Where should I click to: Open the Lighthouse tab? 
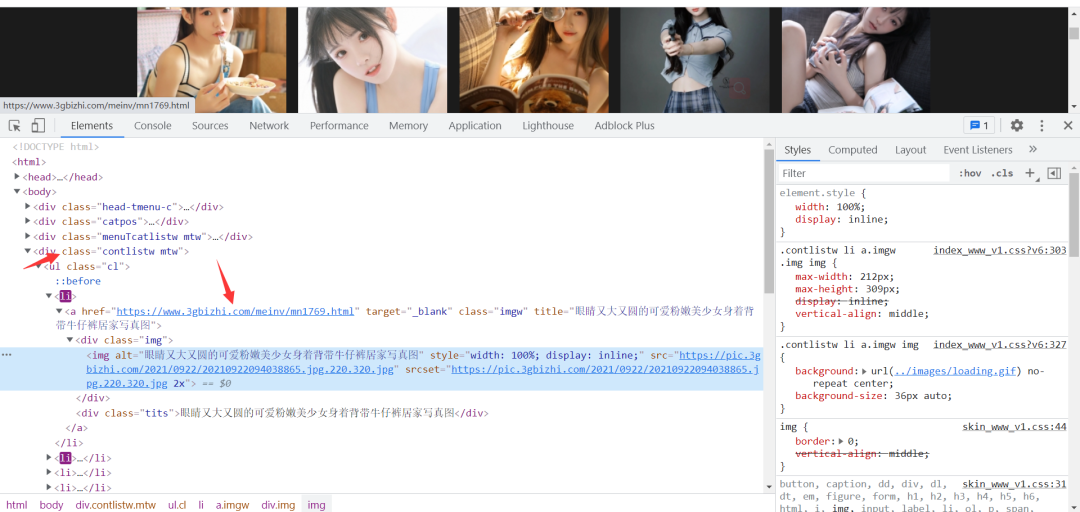tap(548, 125)
